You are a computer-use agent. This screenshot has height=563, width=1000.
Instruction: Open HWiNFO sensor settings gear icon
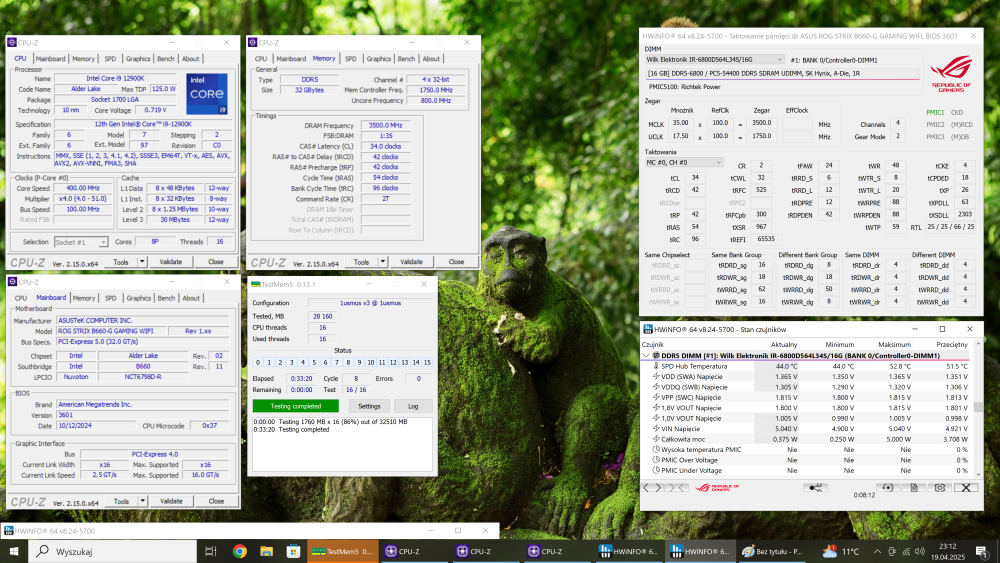[x=940, y=487]
